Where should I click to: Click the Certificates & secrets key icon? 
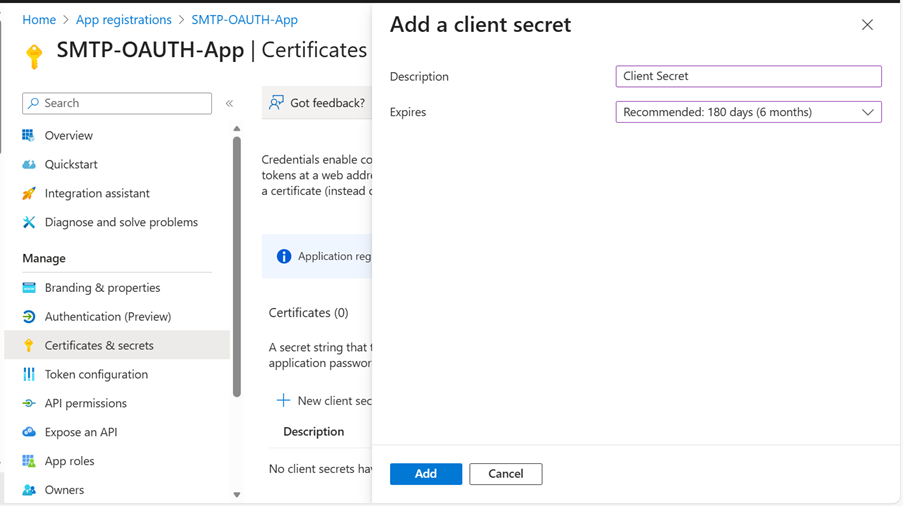pos(29,345)
